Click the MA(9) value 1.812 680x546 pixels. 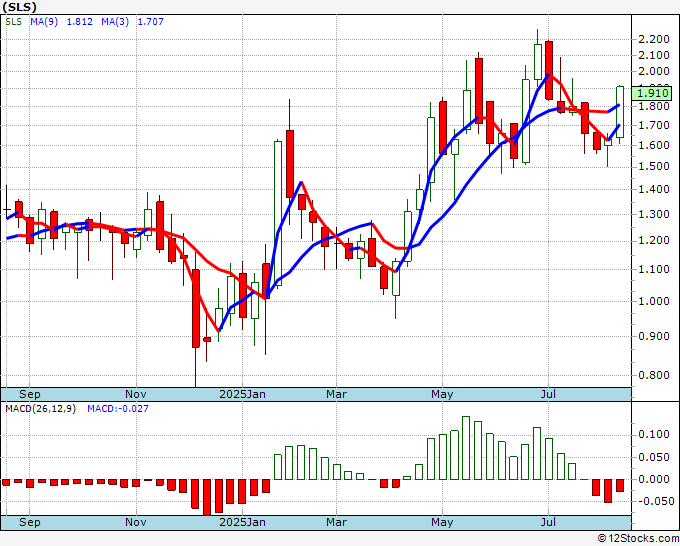point(79,22)
